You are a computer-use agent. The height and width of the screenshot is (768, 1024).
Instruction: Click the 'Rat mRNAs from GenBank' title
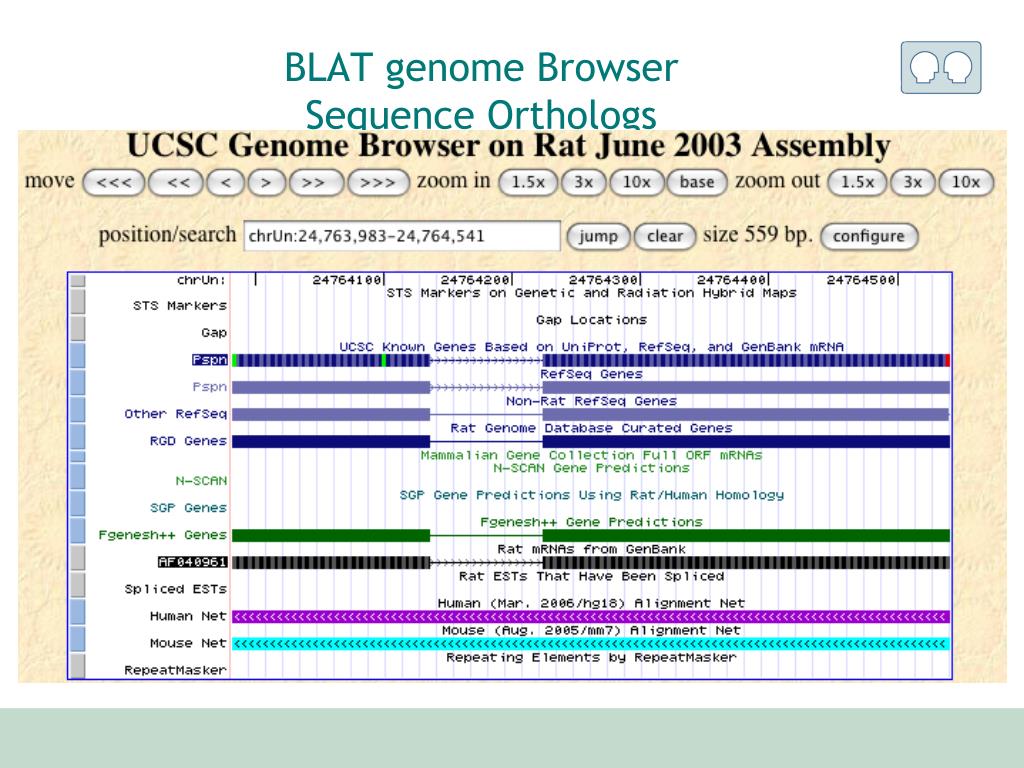(x=591, y=549)
